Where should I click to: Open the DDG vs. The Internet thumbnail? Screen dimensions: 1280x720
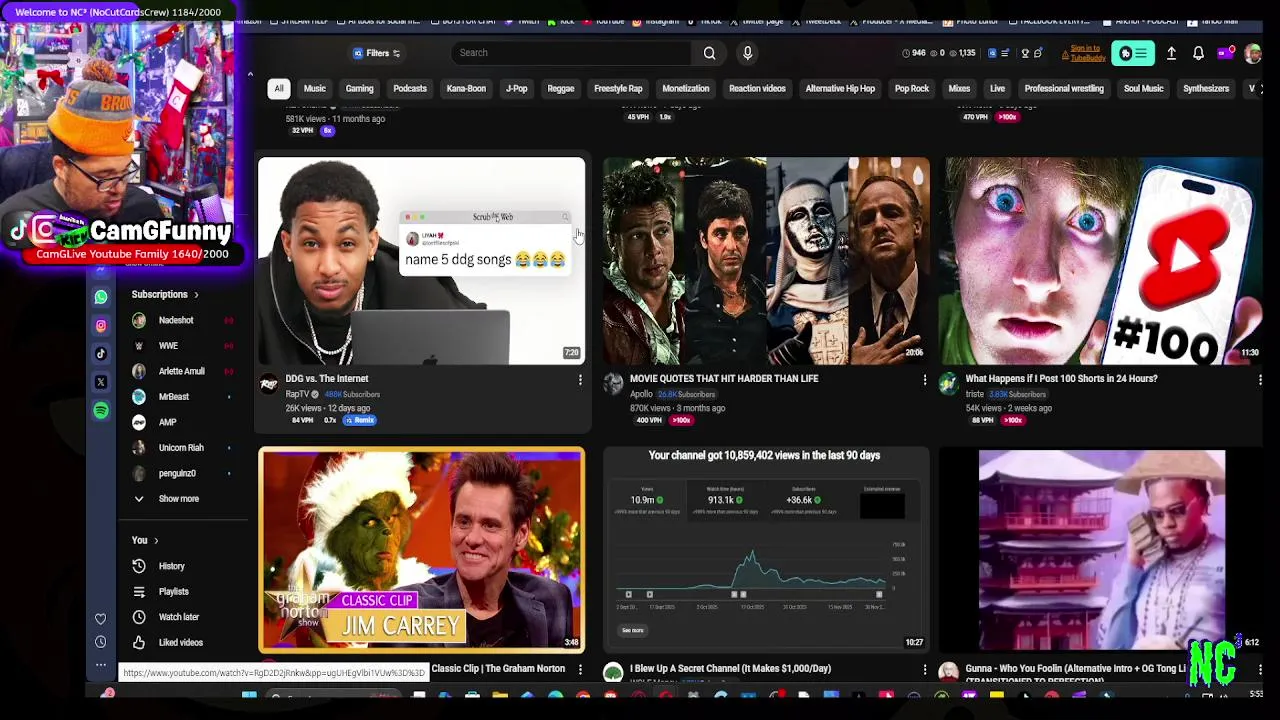(x=421, y=261)
